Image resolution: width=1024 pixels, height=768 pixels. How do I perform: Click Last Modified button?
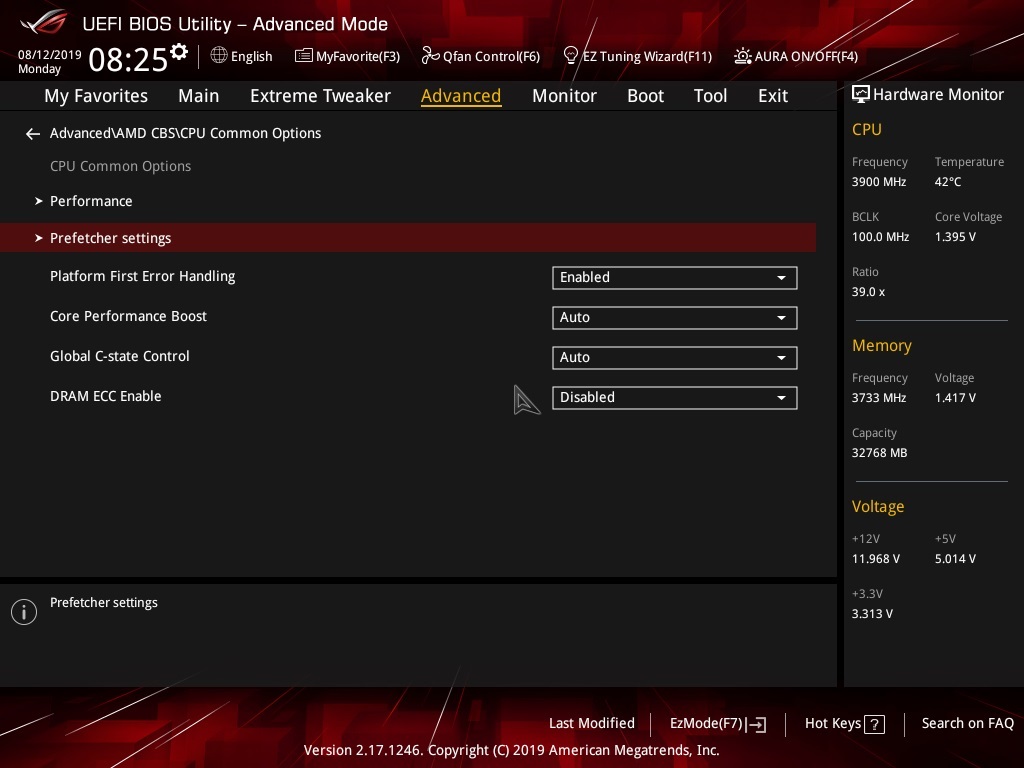click(x=592, y=724)
